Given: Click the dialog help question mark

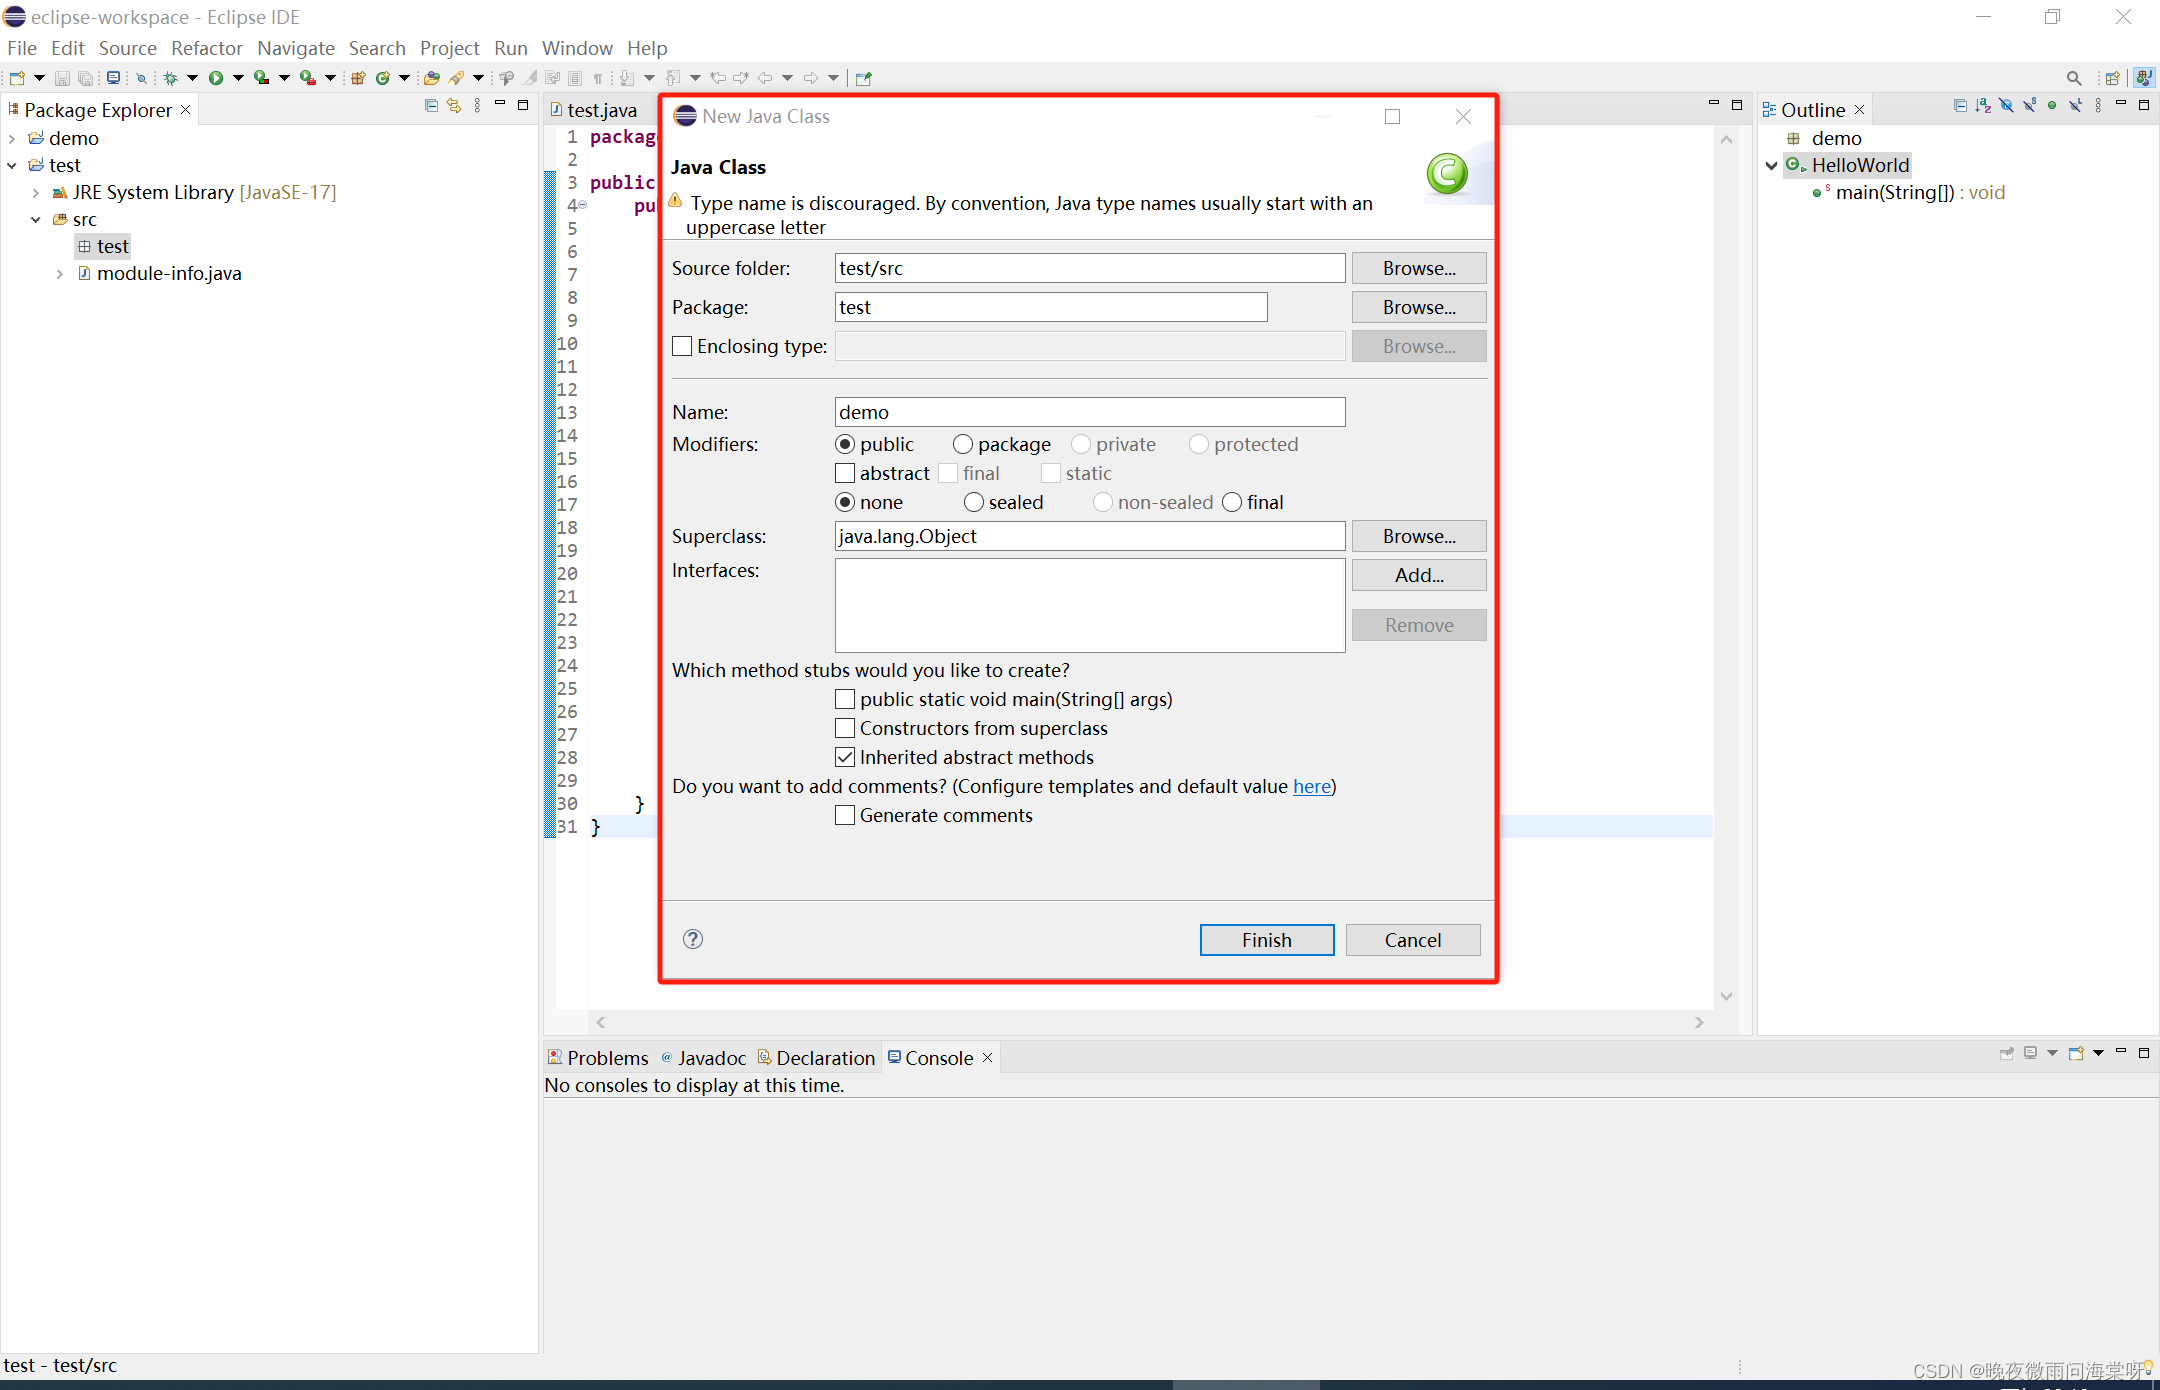Looking at the screenshot, I should click(693, 939).
